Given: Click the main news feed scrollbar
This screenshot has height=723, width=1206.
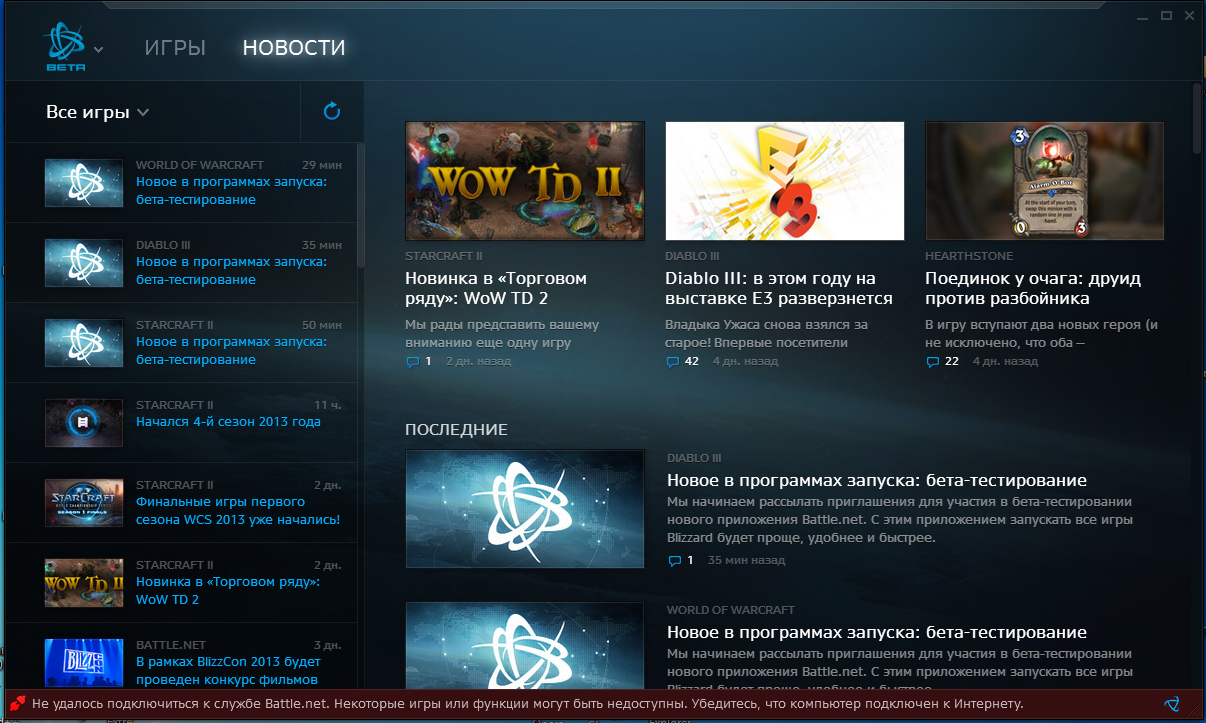Looking at the screenshot, I should click(x=1198, y=118).
